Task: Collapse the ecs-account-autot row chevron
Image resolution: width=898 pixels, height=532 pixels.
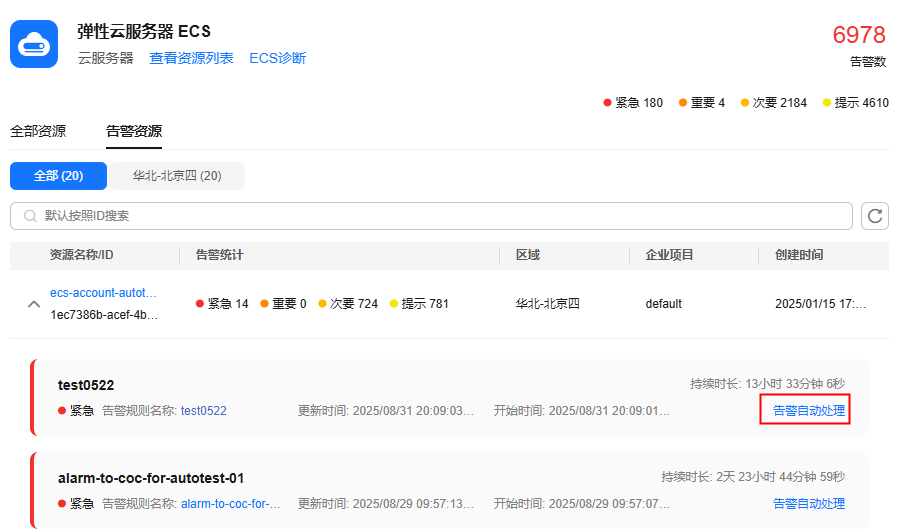Action: click(34, 304)
